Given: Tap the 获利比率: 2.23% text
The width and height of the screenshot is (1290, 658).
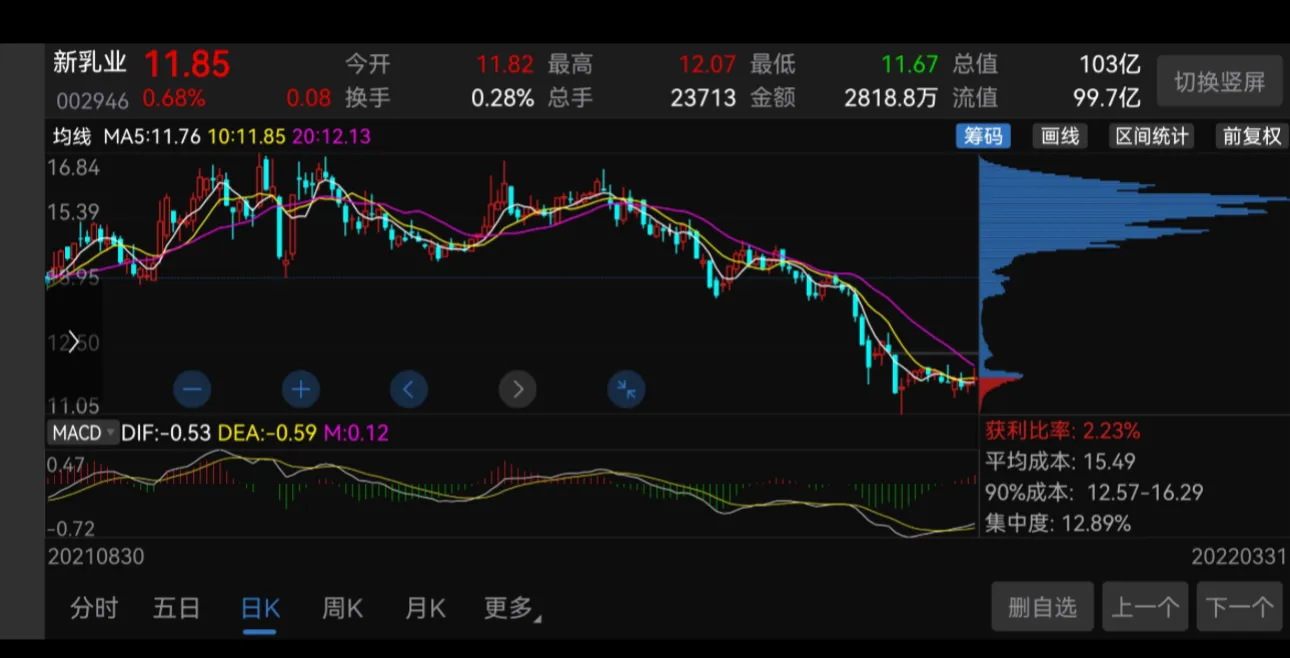Looking at the screenshot, I should 1063,431.
